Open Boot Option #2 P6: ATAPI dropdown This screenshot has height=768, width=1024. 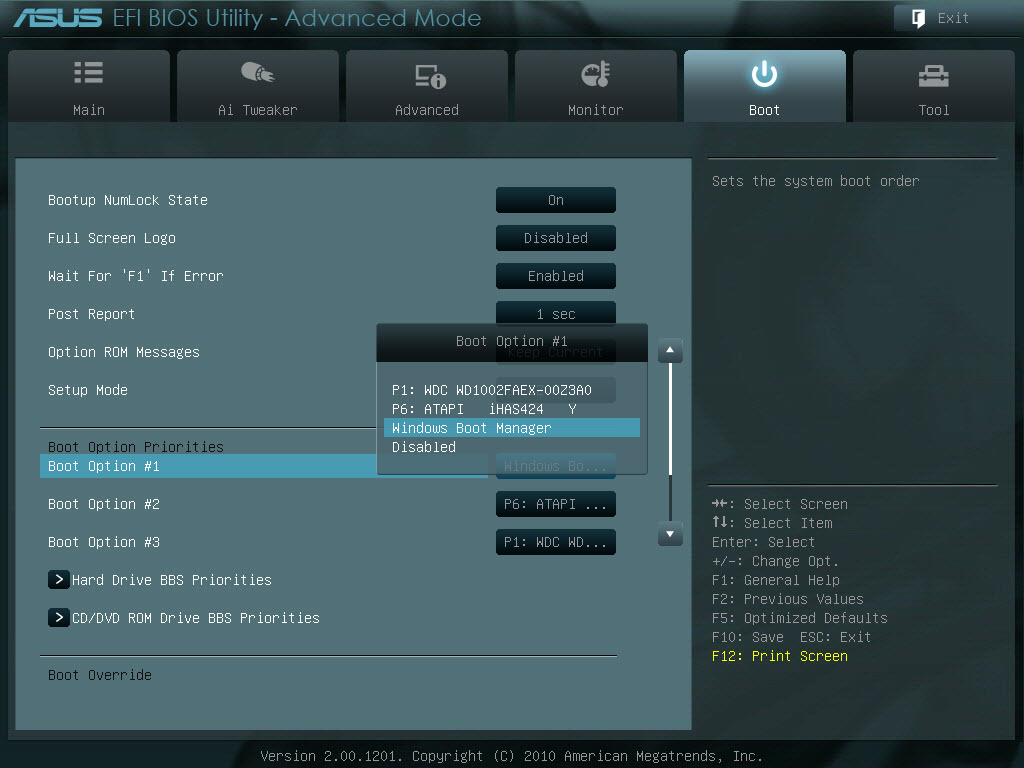(x=556, y=504)
